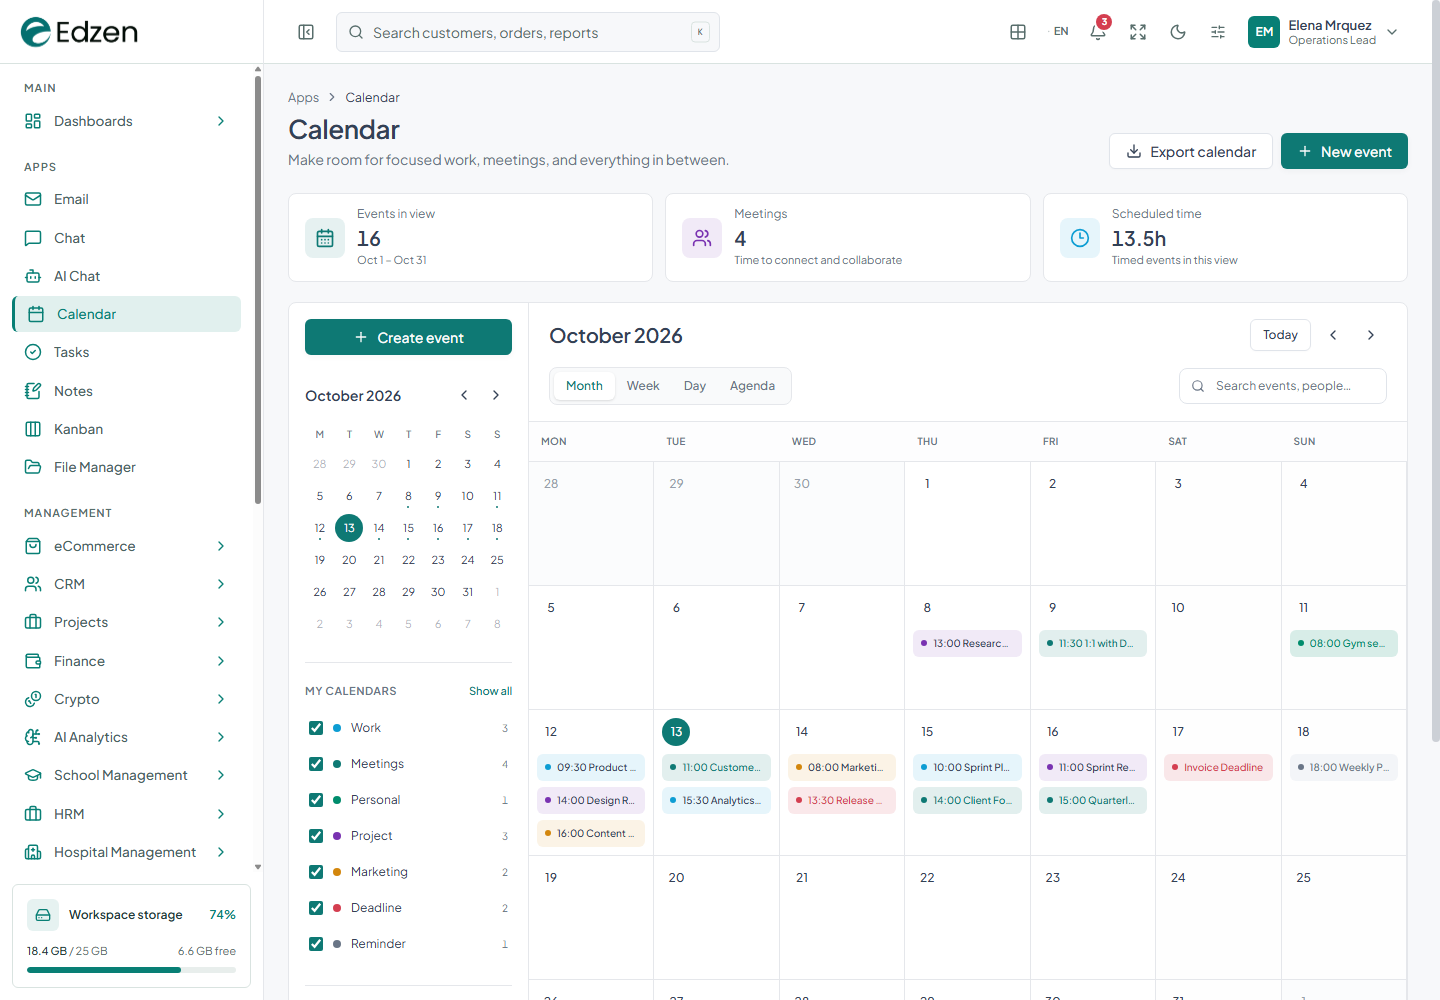The width and height of the screenshot is (1440, 1000).
Task: Open the Invoice Deadline event
Action: (1218, 767)
